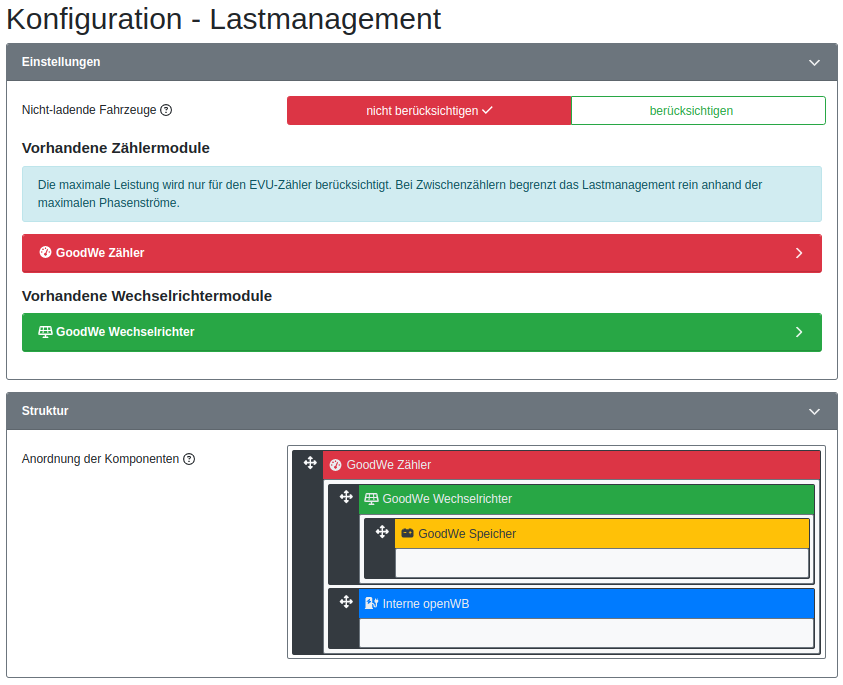Image resolution: width=843 pixels, height=685 pixels.
Task: Click solar panel icon on GoodWe Wechselrichter module
Action: tap(45, 332)
